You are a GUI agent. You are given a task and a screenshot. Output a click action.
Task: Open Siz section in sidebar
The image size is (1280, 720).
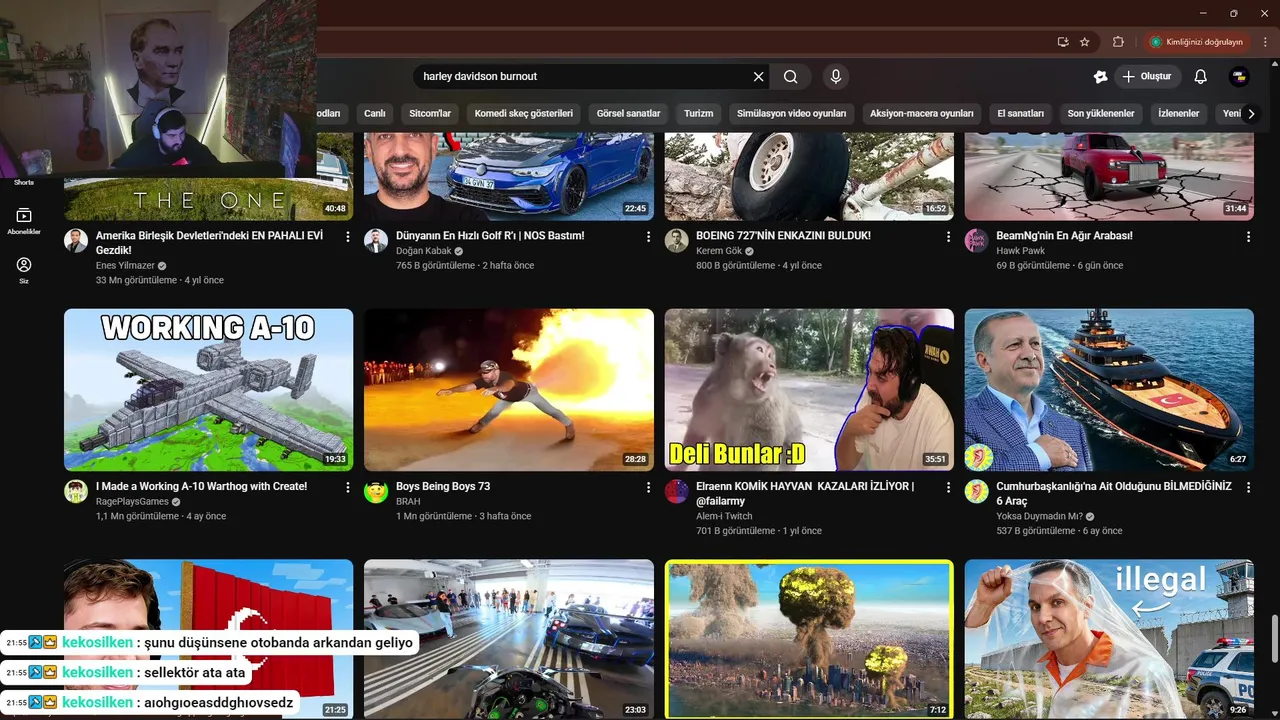[x=24, y=270]
